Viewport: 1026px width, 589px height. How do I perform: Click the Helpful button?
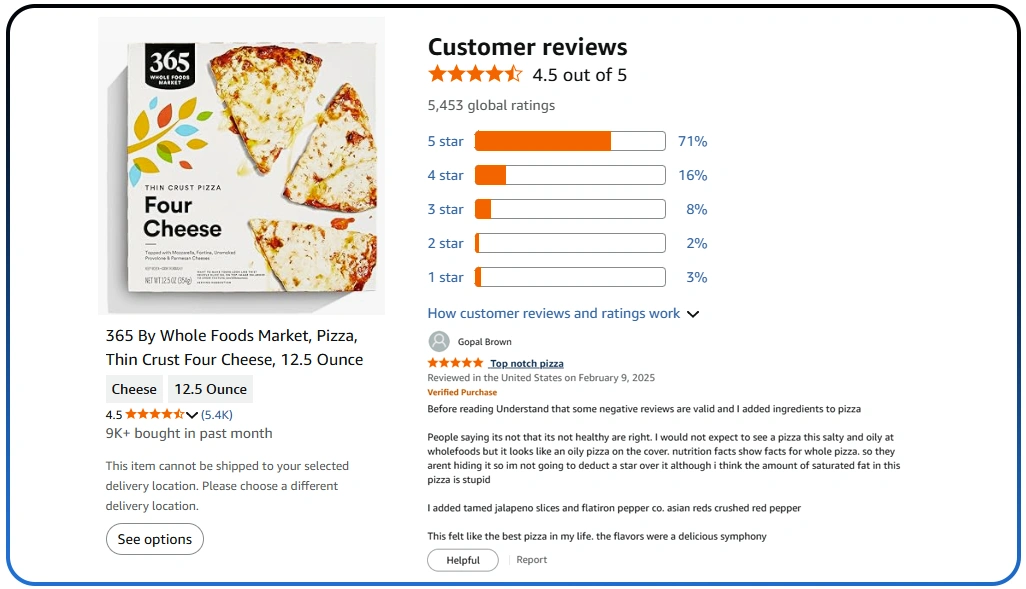462,560
